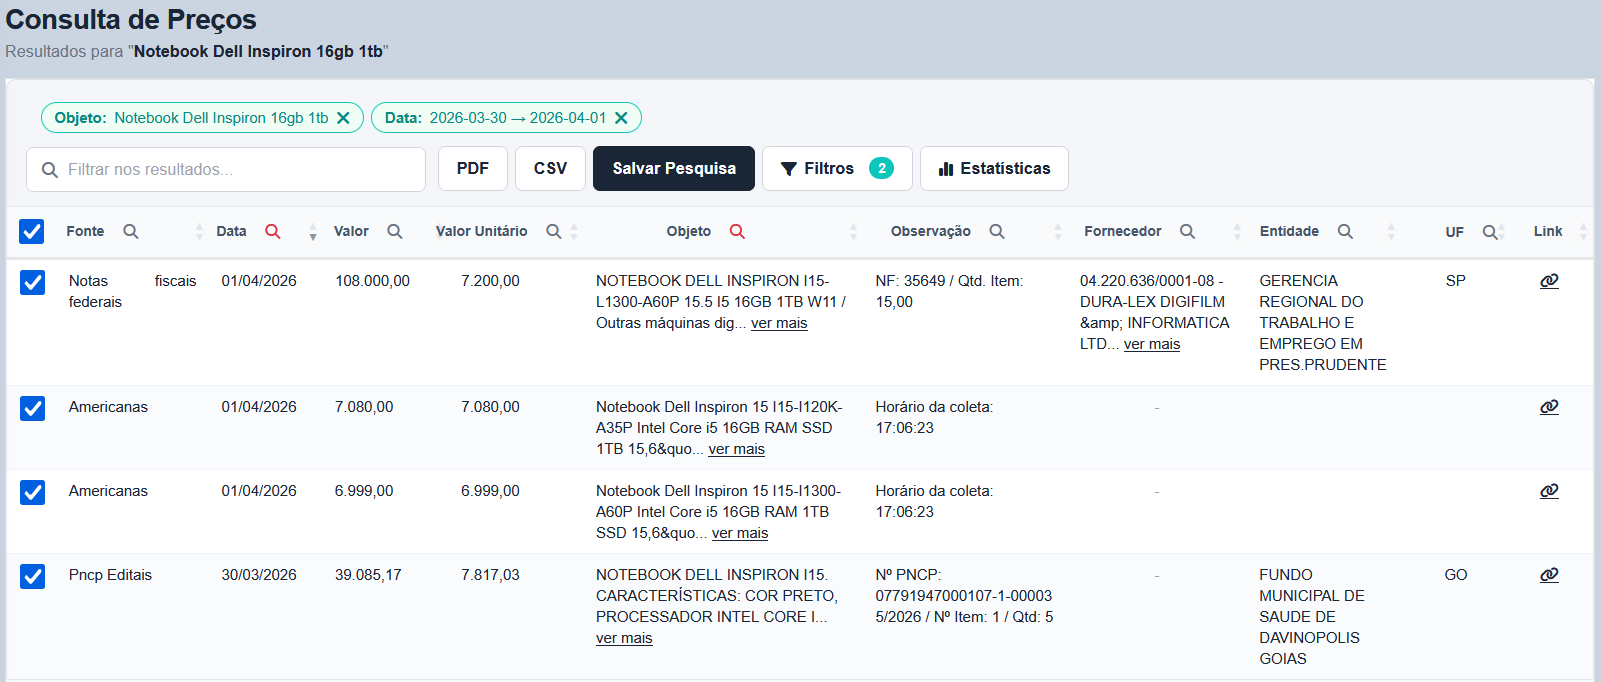Uncheck the Americanas 7.080,00 row
Viewport: 1601px width, 682px height.
[32, 408]
